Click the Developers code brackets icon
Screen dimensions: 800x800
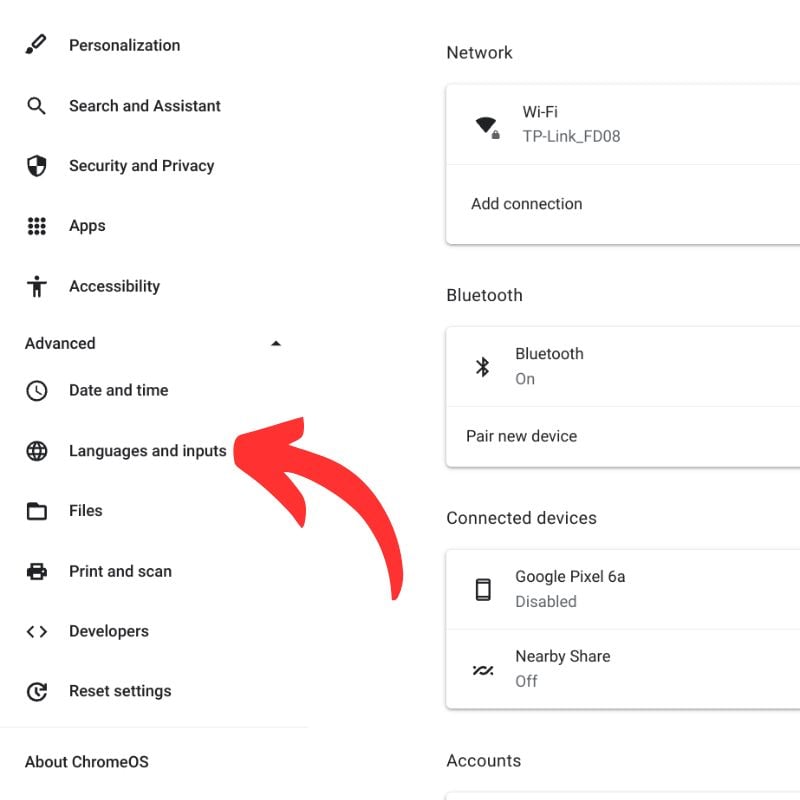pos(37,631)
